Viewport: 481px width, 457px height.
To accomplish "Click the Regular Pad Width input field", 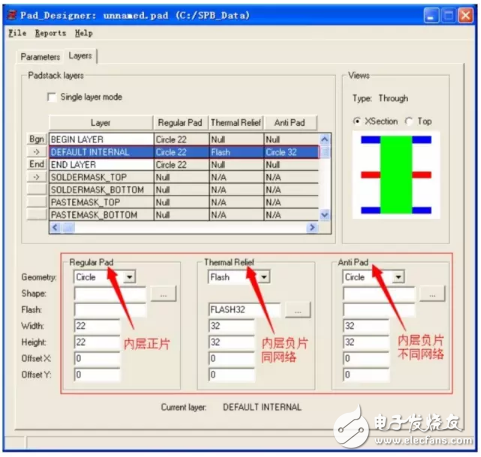I will tap(97, 326).
